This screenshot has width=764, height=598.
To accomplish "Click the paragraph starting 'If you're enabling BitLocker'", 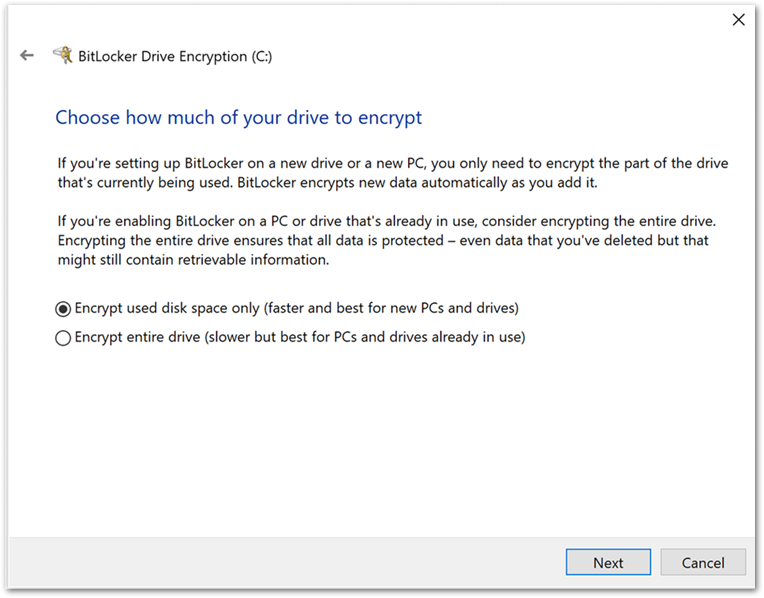I will click(387, 240).
